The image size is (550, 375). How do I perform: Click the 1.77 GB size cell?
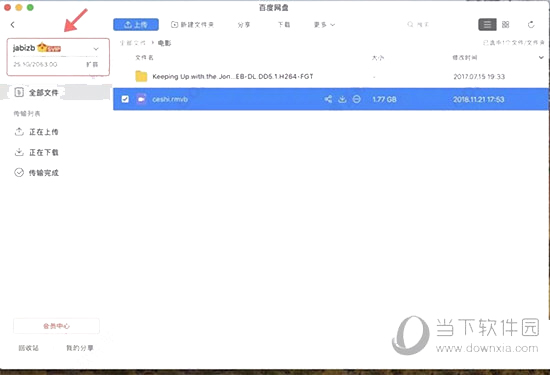tap(384, 99)
